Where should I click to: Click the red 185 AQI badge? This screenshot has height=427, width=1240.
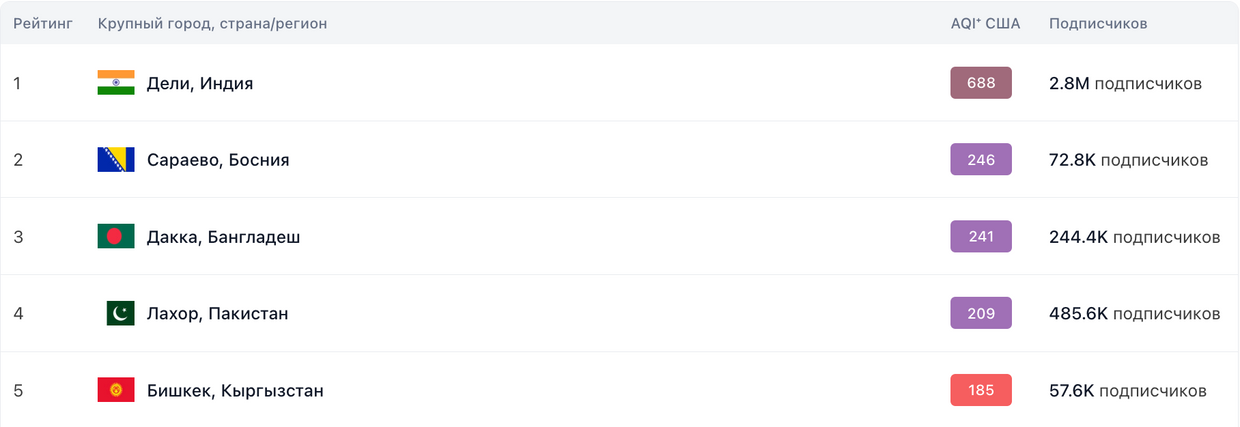tap(981, 390)
